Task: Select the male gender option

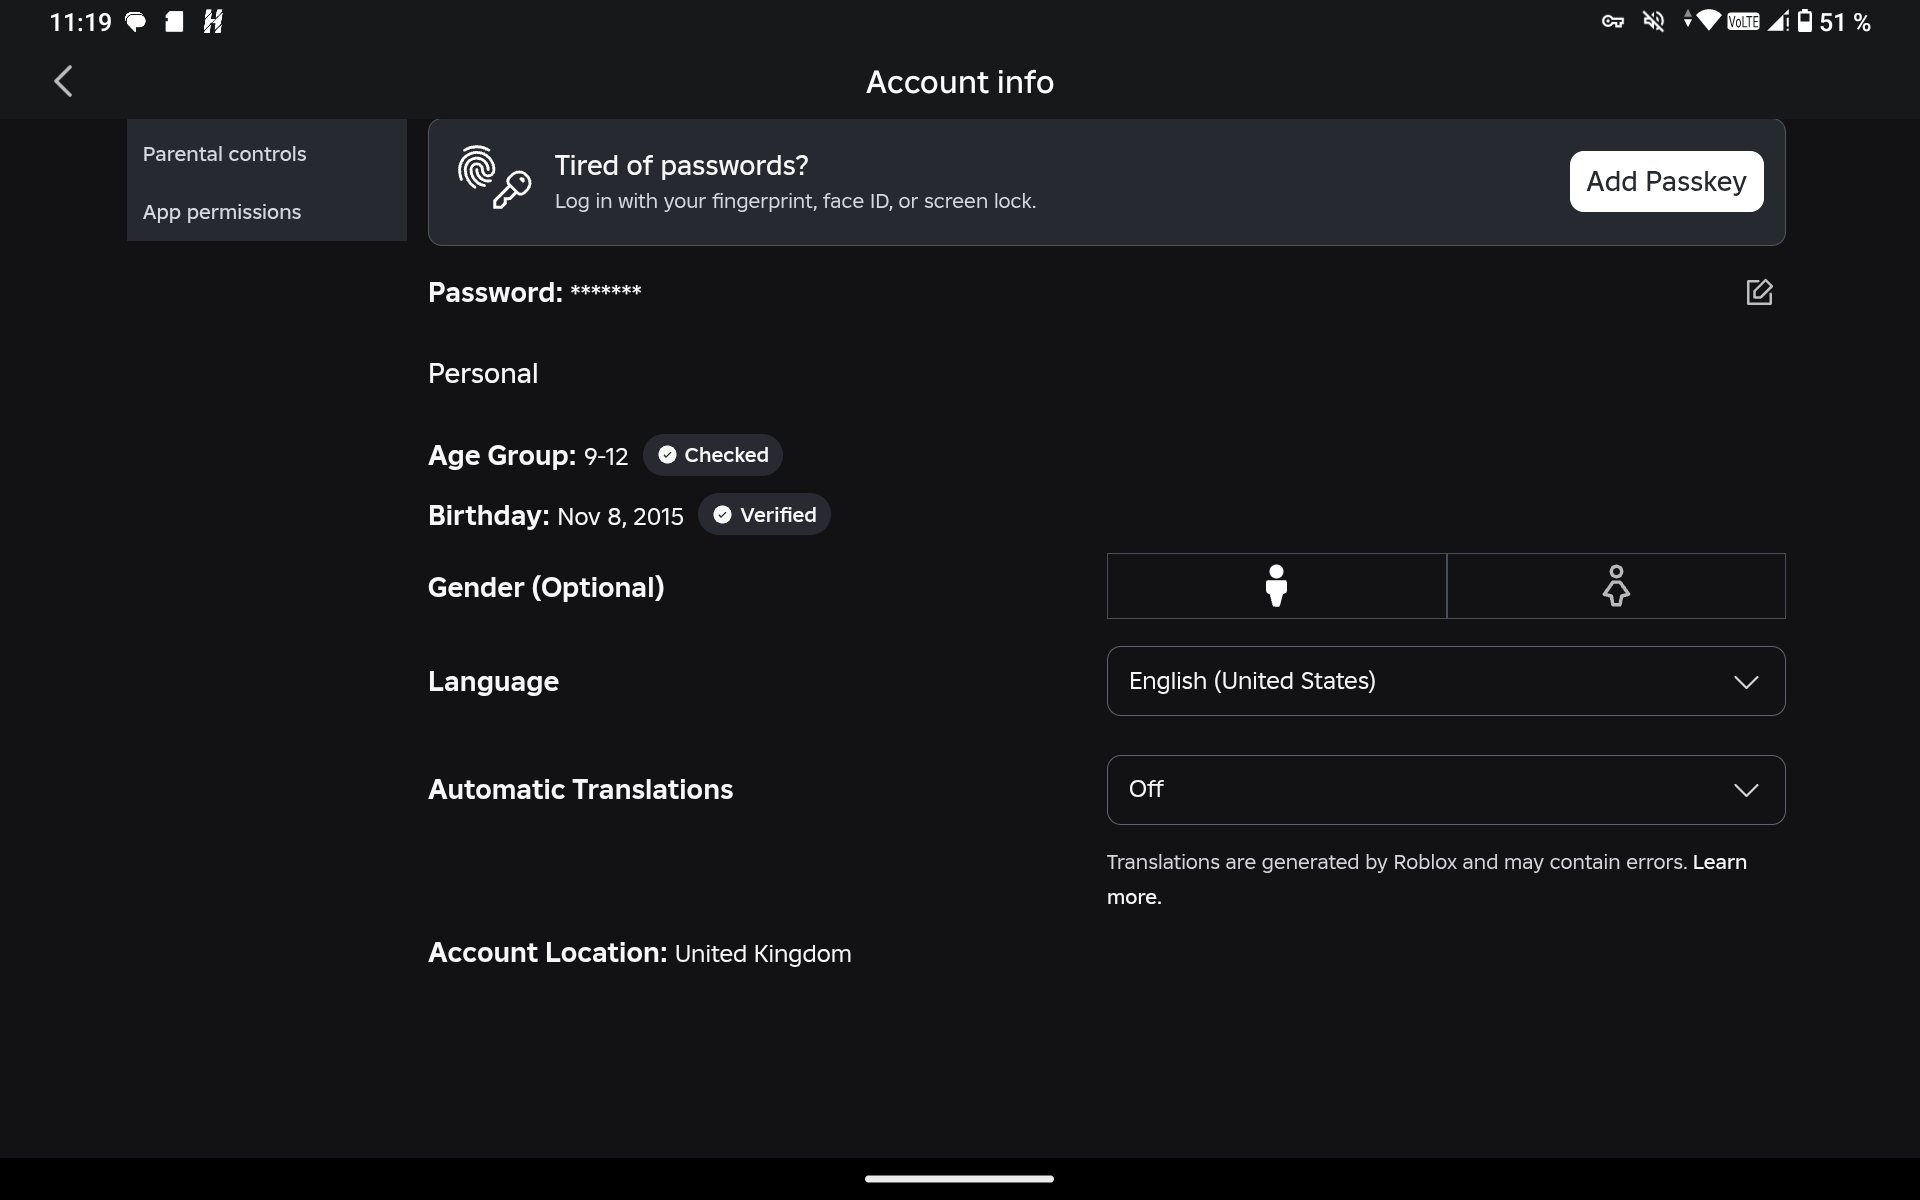Action: (x=1276, y=586)
